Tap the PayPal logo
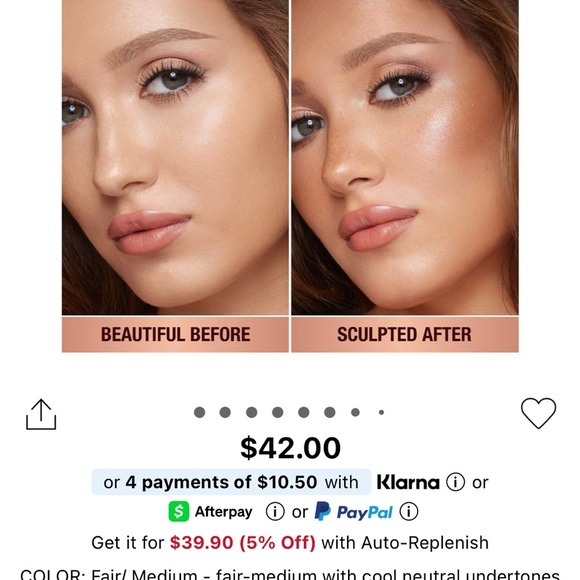580x580 pixels. tap(353, 512)
